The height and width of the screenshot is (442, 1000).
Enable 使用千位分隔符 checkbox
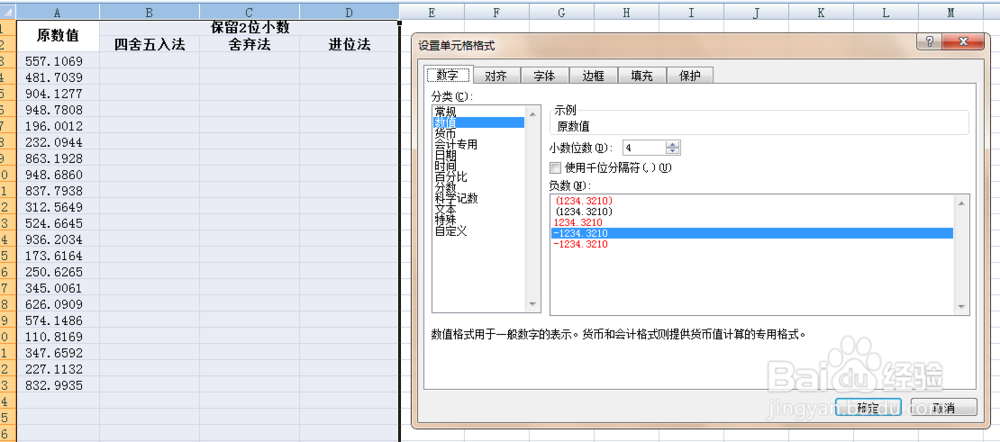coord(555,168)
